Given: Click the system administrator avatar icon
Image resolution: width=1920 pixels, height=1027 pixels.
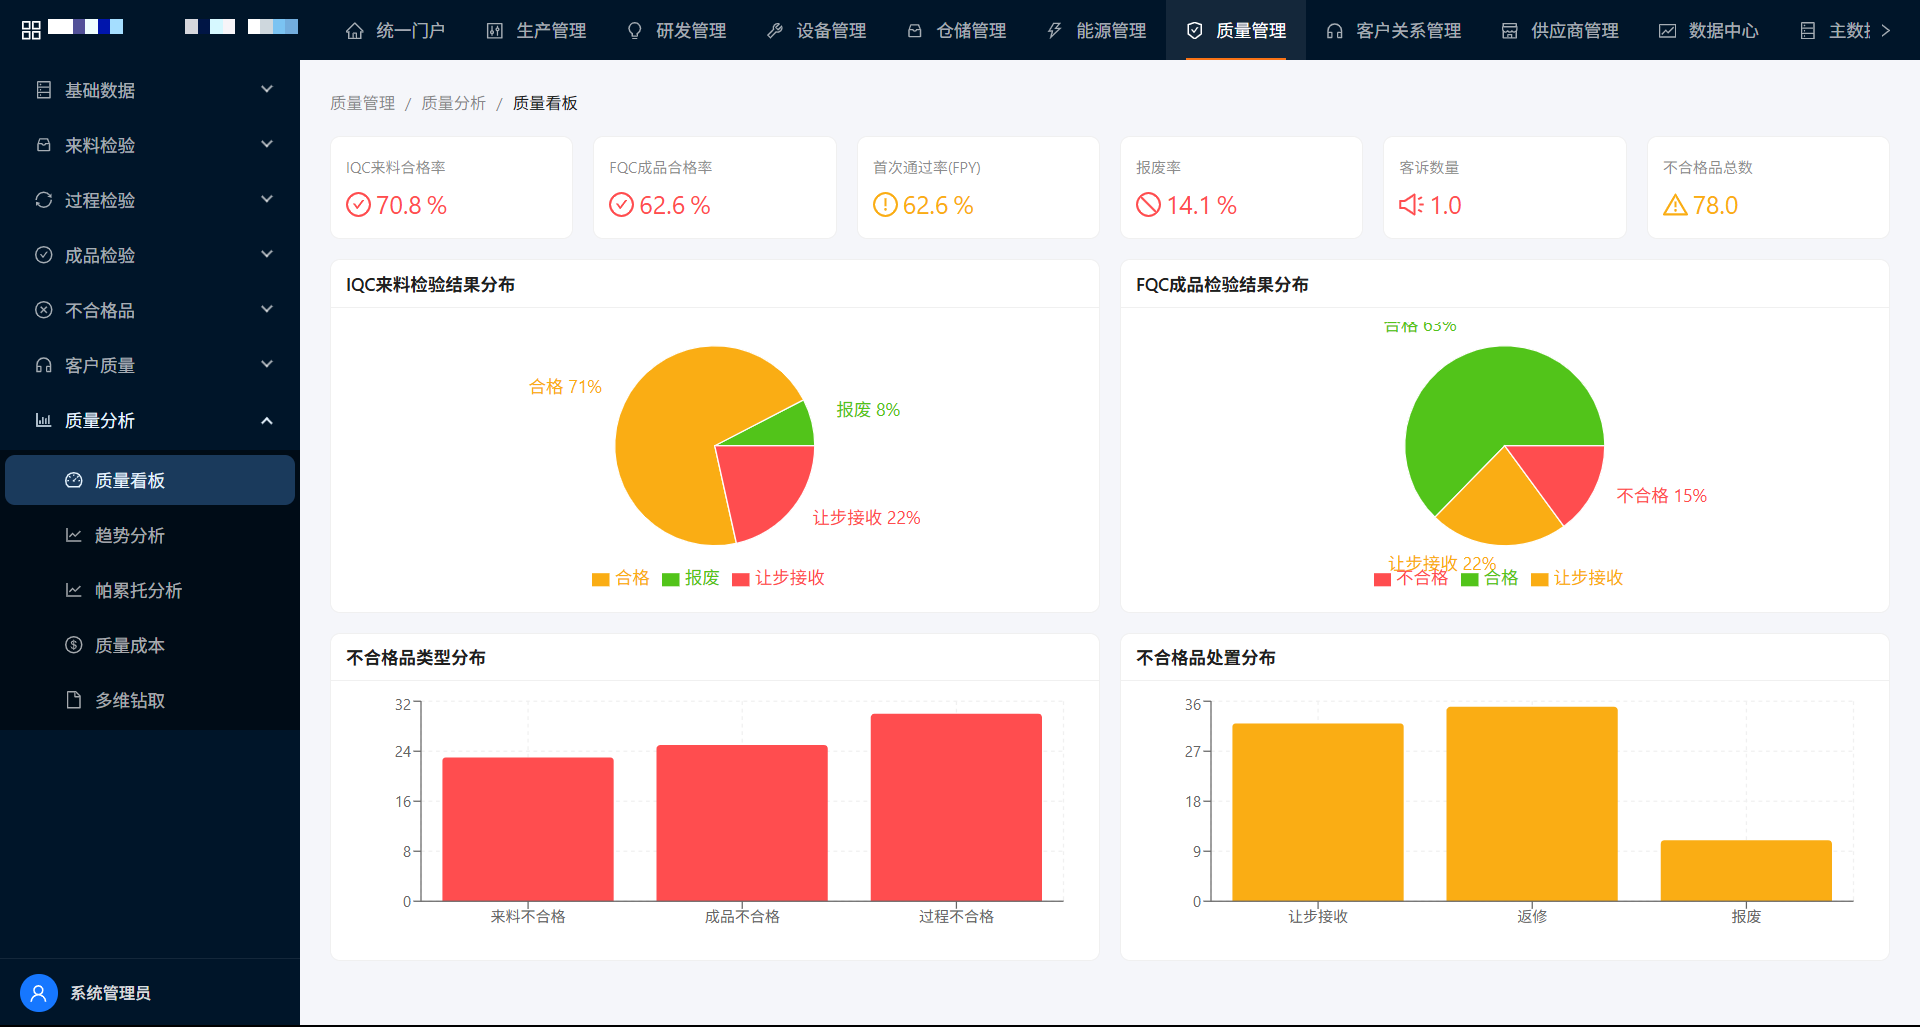Looking at the screenshot, I should (x=38, y=993).
